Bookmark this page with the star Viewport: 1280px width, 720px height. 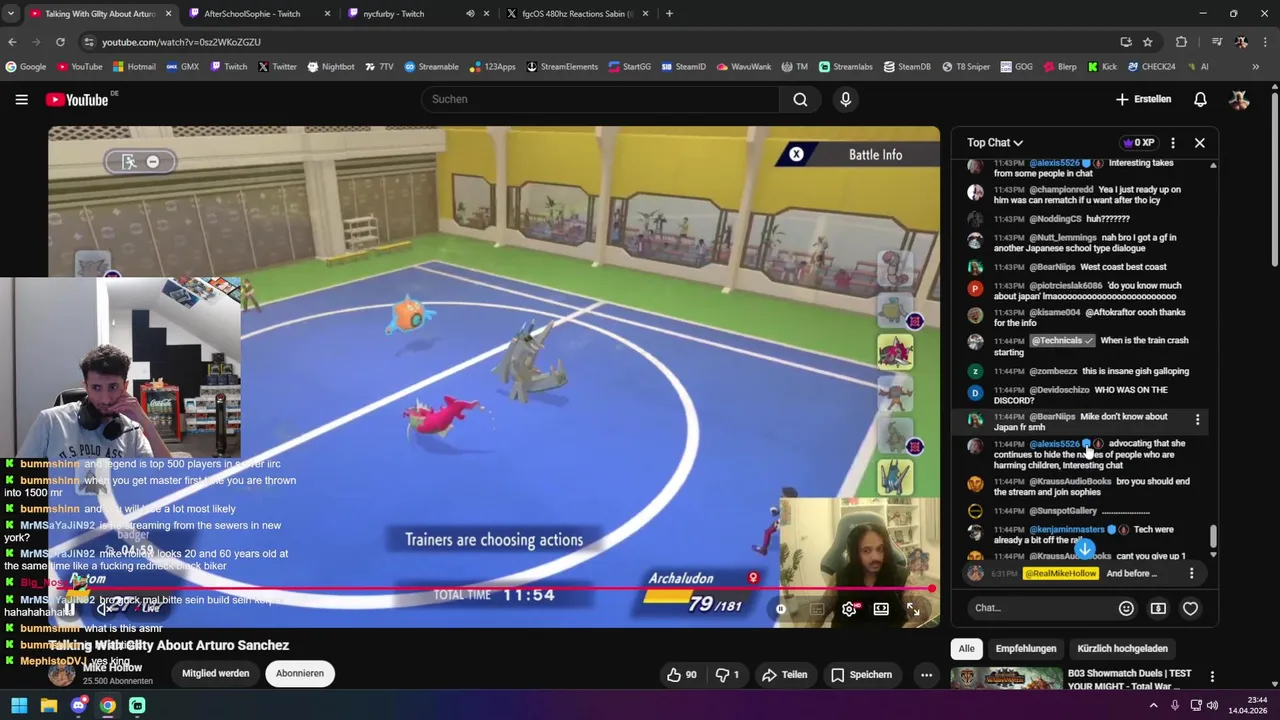pyautogui.click(x=1148, y=42)
